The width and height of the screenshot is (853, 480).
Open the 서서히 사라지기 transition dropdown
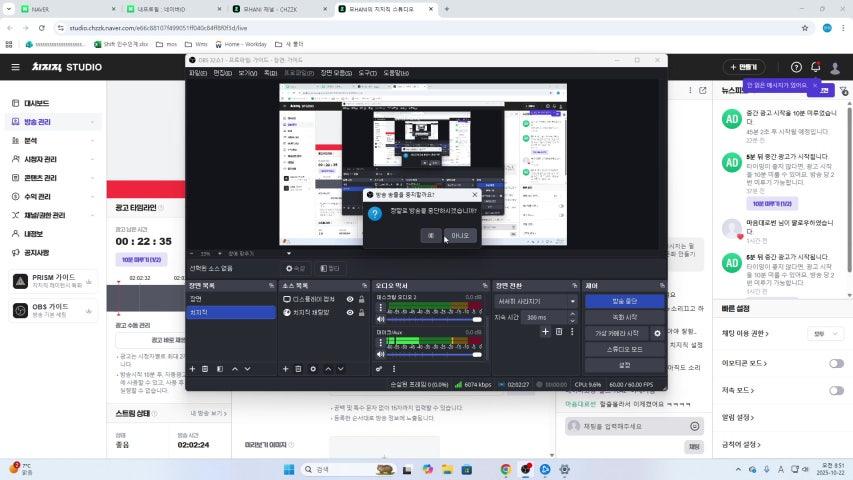(x=536, y=301)
